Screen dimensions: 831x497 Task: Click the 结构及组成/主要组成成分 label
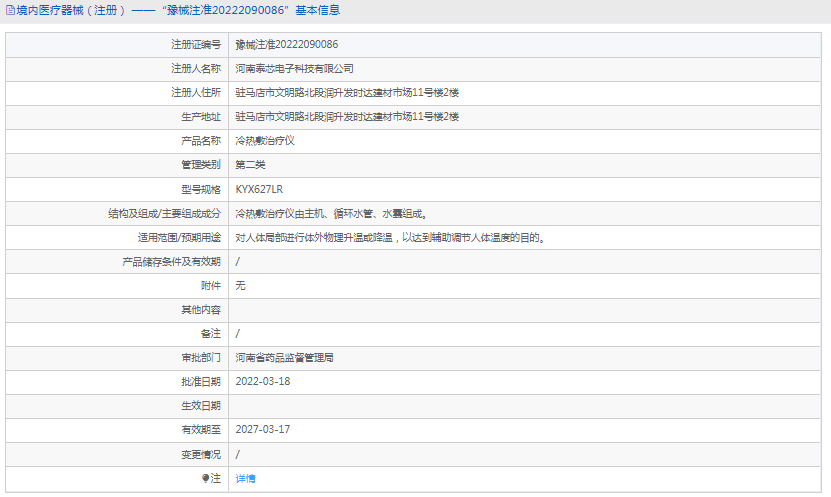coord(164,214)
